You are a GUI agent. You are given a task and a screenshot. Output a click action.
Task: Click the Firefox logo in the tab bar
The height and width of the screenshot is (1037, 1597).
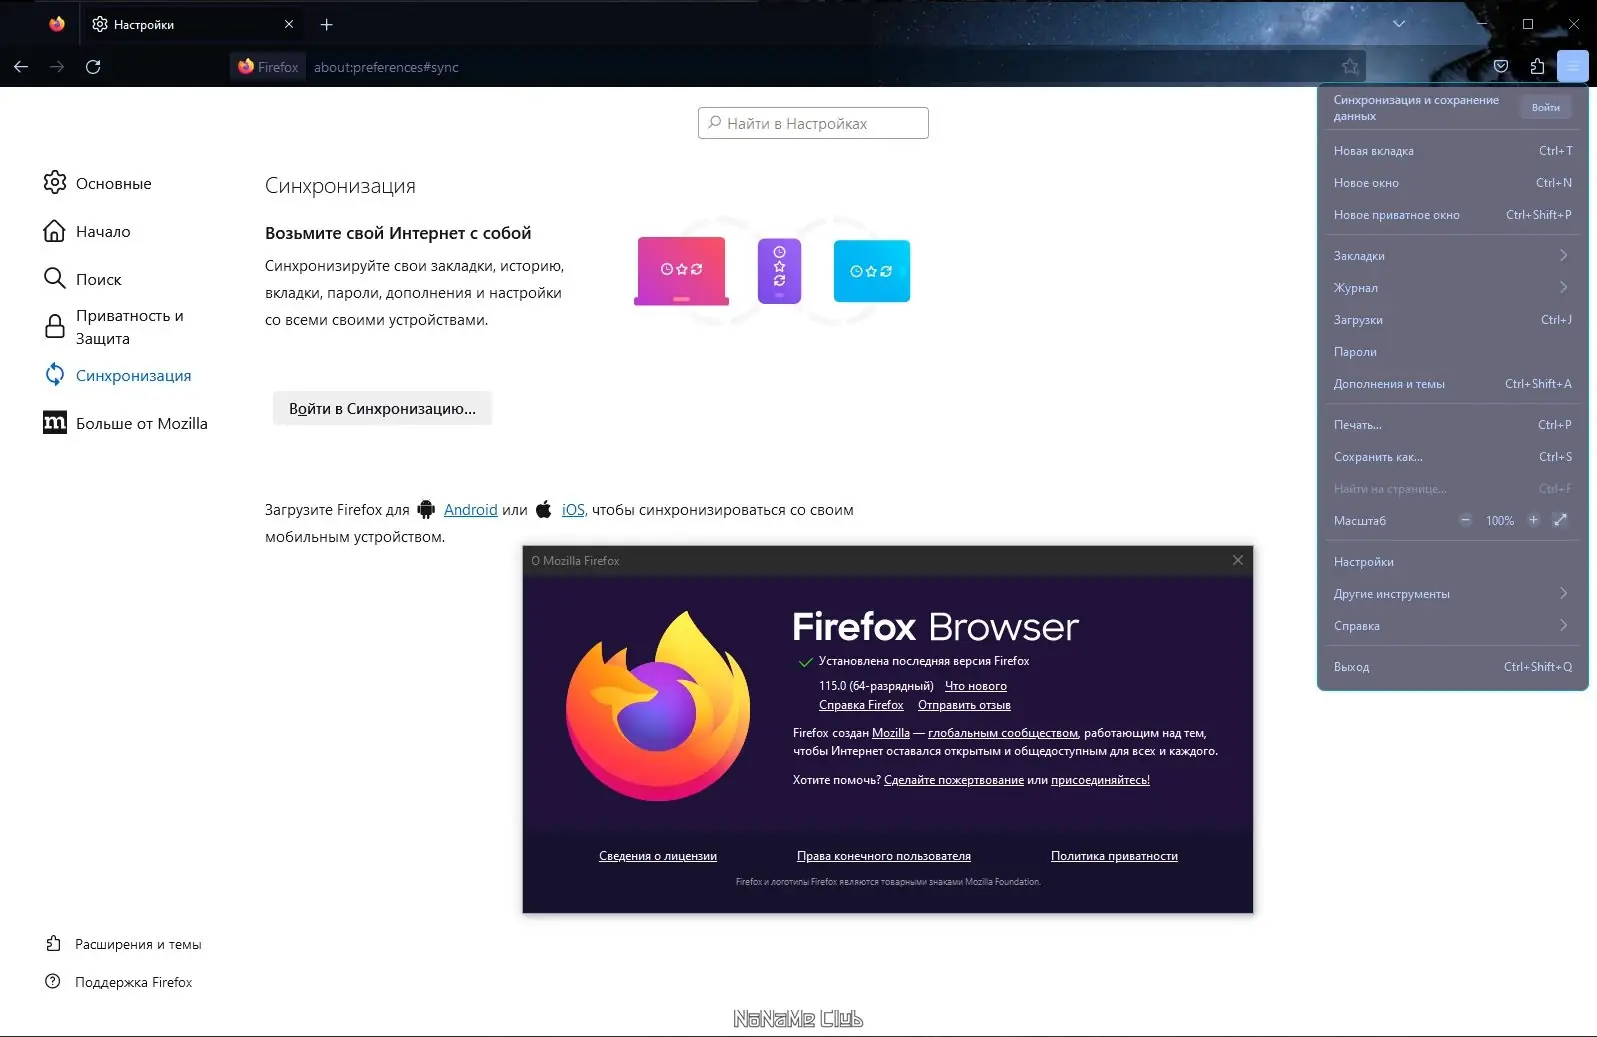[57, 24]
